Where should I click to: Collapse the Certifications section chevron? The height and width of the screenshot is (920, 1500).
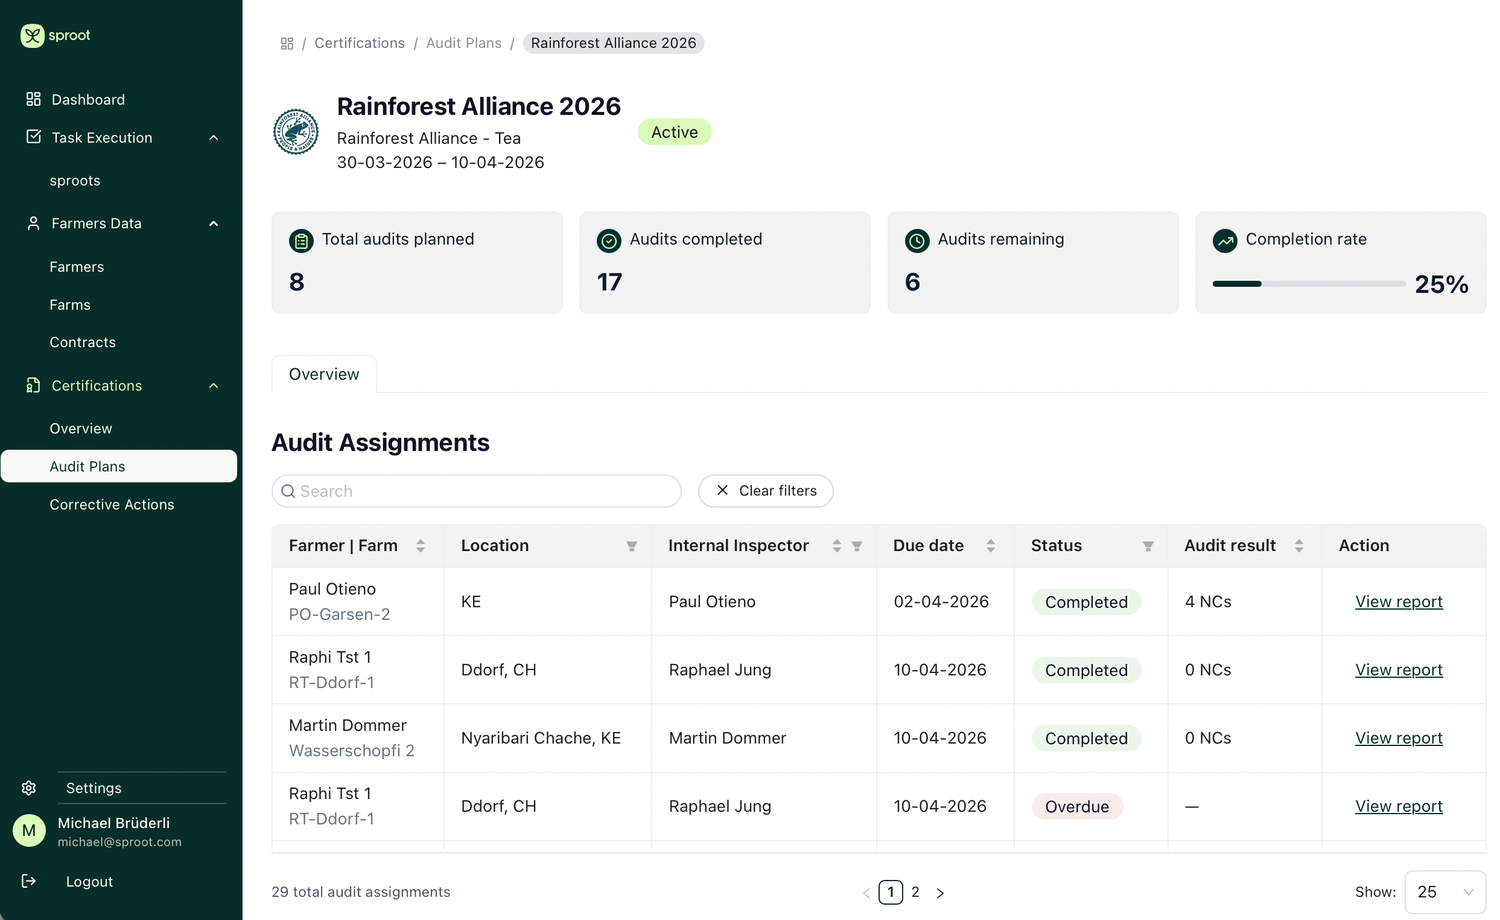pos(213,386)
